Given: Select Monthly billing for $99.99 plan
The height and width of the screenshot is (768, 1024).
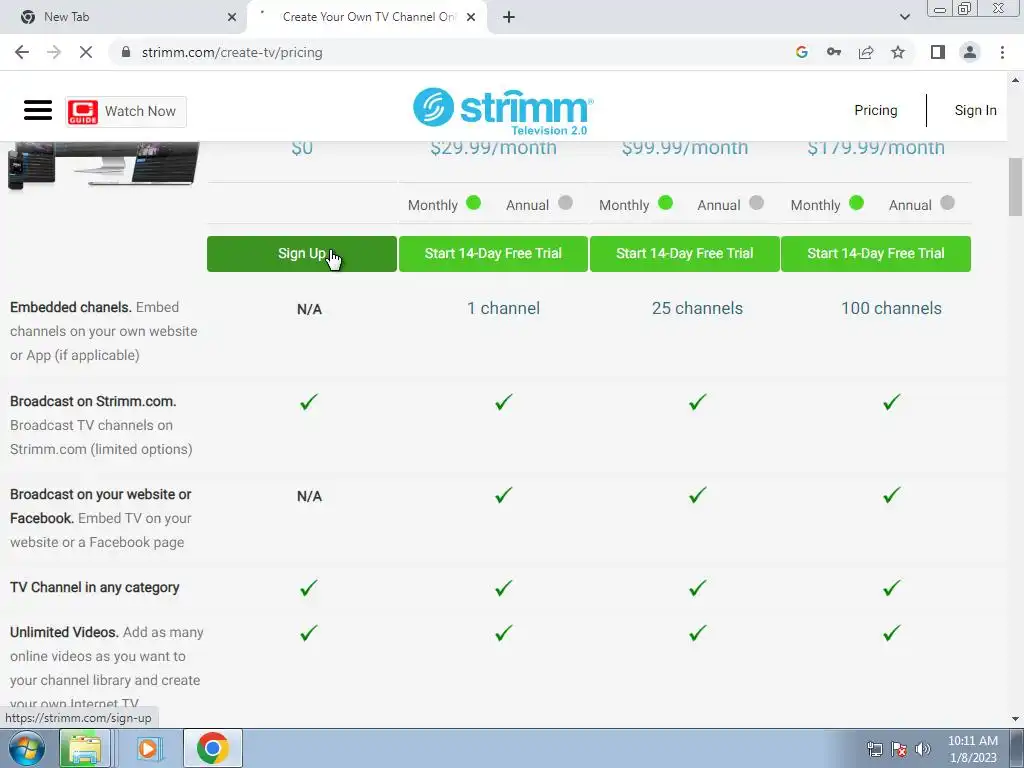Looking at the screenshot, I should click(665, 203).
